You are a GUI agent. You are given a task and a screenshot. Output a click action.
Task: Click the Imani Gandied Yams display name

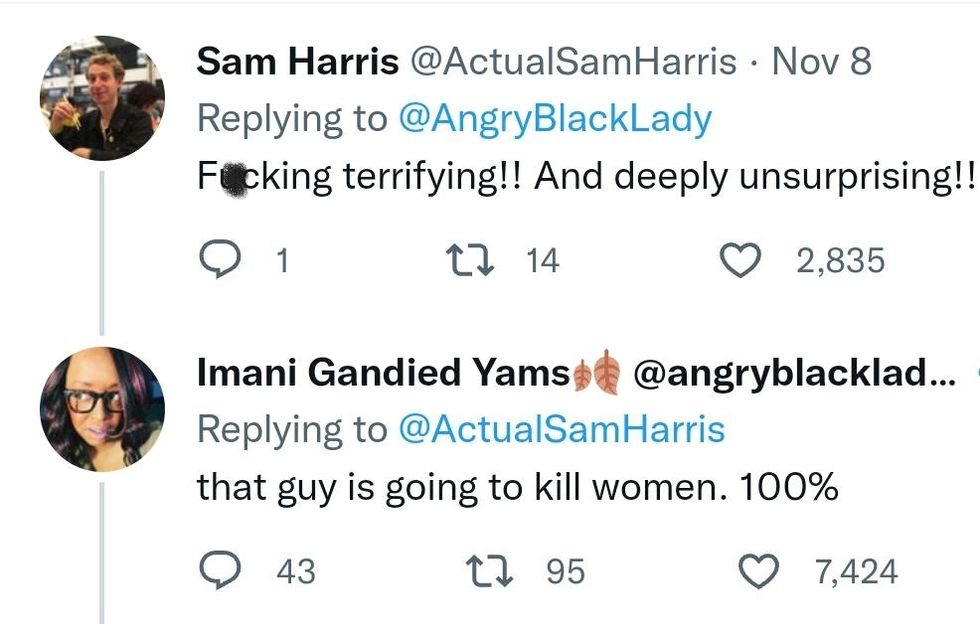[383, 373]
